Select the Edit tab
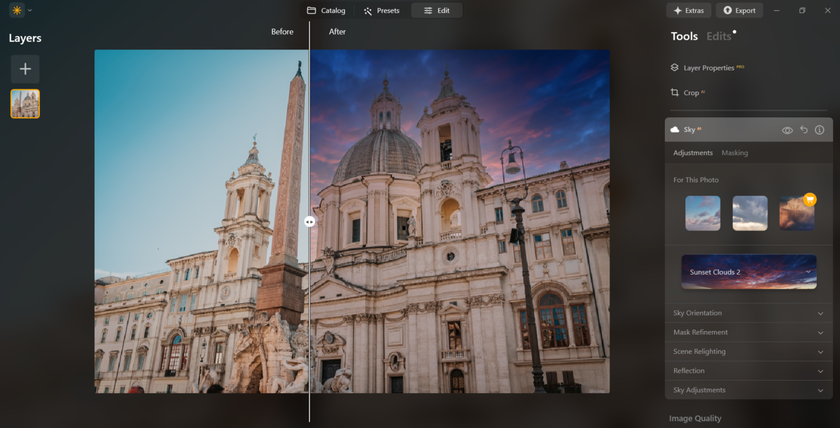Viewport: 840px width, 428px height. coord(437,10)
